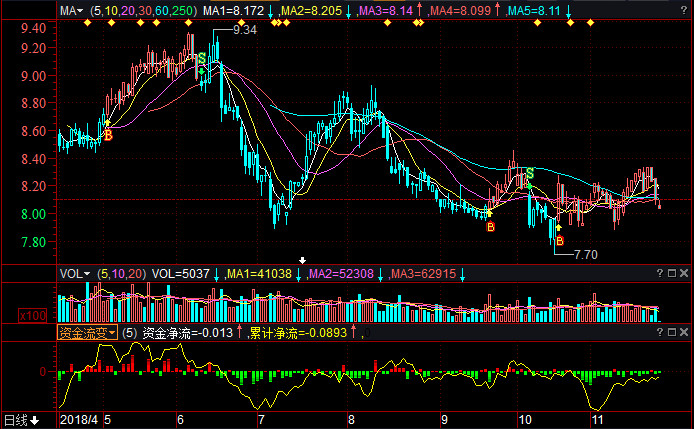Click the green S sell signal near 9.34
Image resolution: width=694 pixels, height=429 pixels.
[201, 60]
